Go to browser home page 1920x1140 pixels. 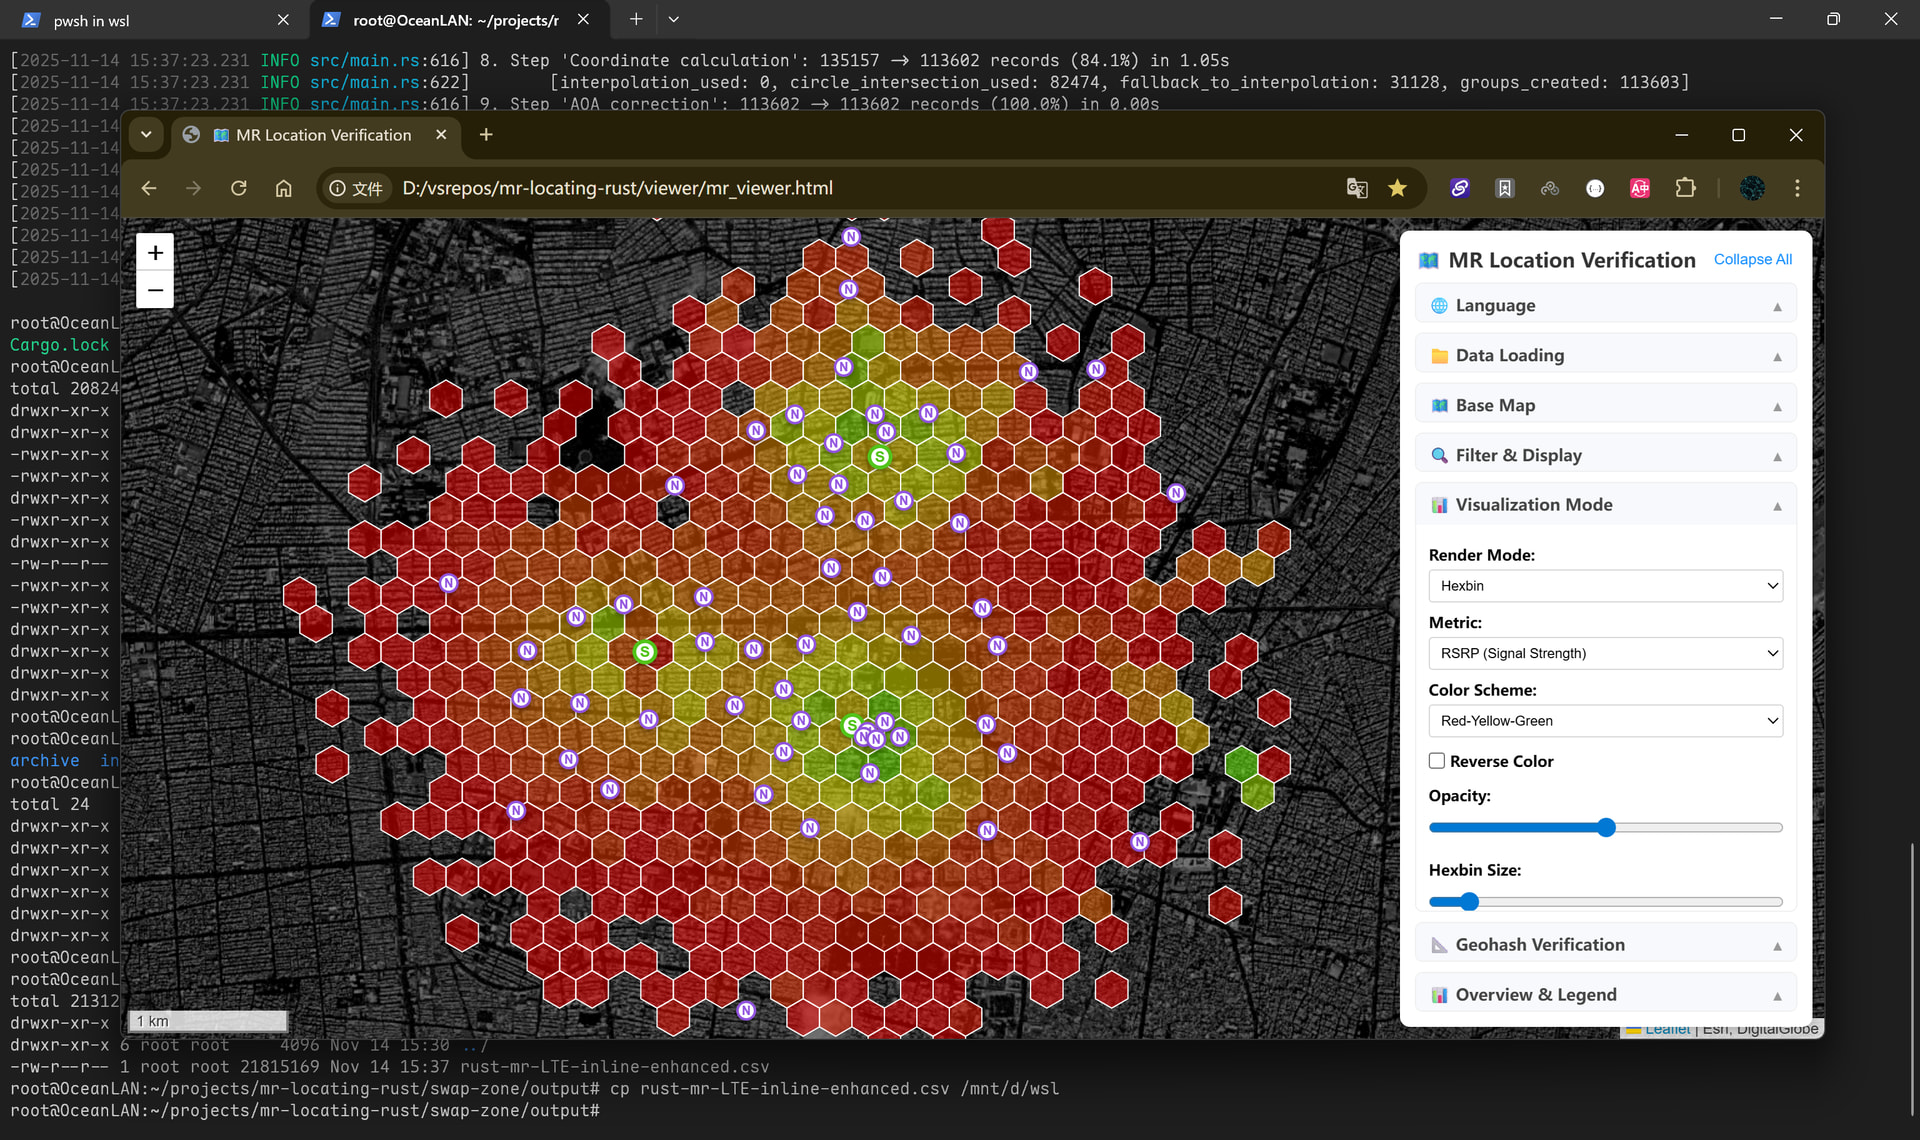pos(284,188)
